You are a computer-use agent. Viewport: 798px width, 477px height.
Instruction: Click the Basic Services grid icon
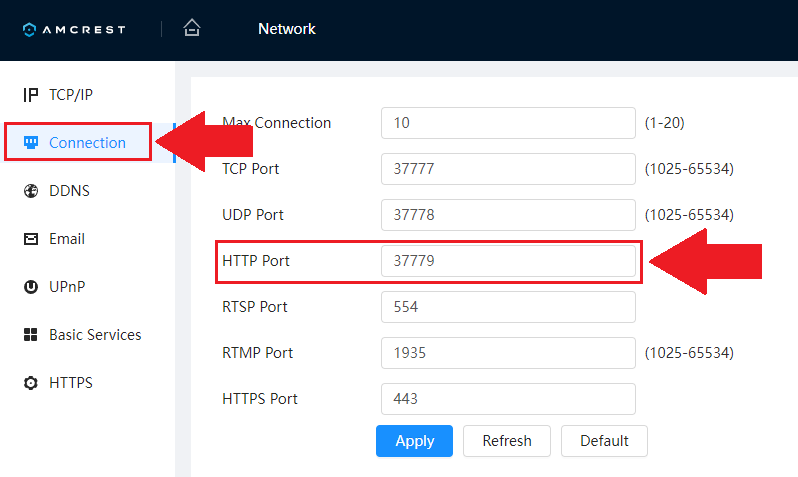pos(30,335)
